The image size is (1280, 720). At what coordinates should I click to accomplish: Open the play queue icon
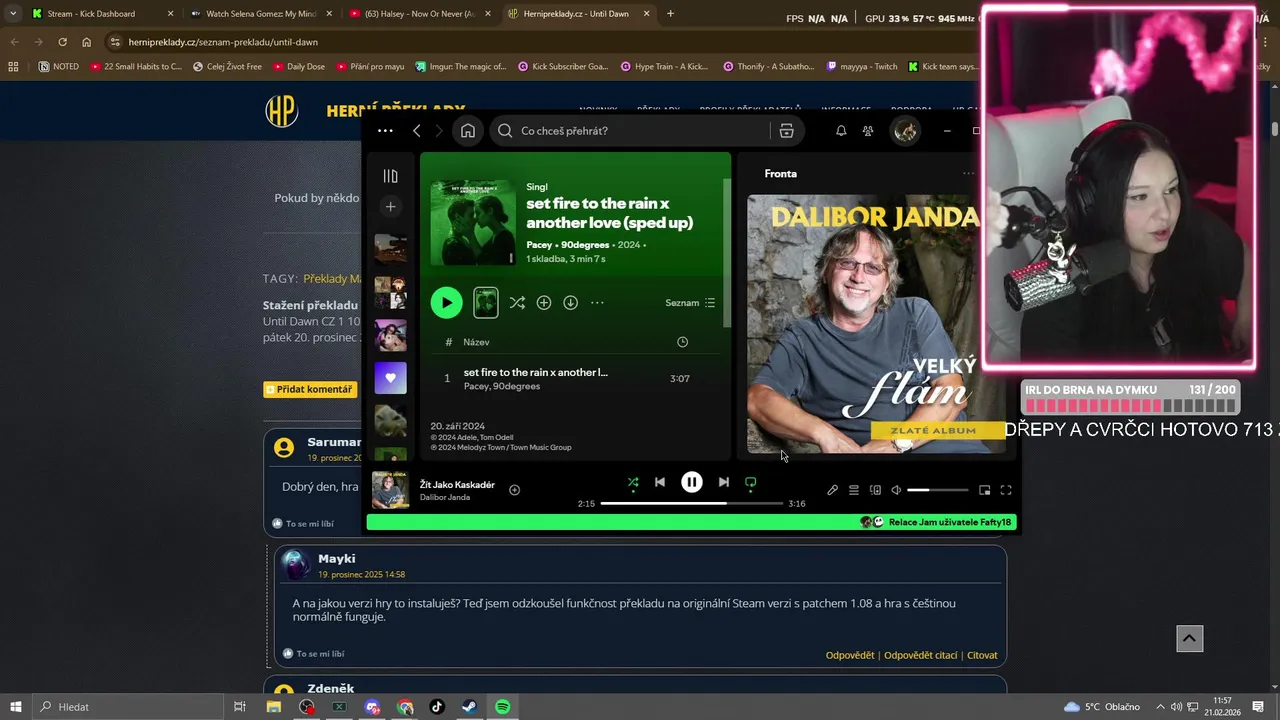click(854, 490)
